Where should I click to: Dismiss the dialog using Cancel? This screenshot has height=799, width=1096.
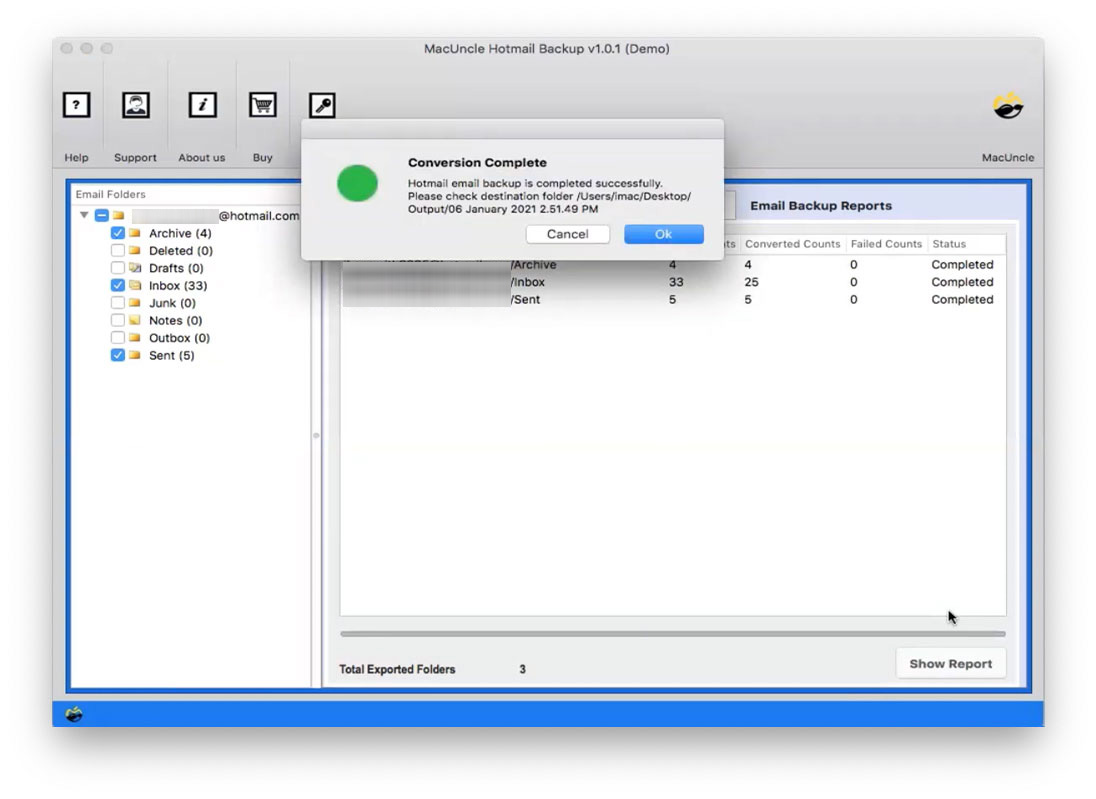[x=568, y=233]
